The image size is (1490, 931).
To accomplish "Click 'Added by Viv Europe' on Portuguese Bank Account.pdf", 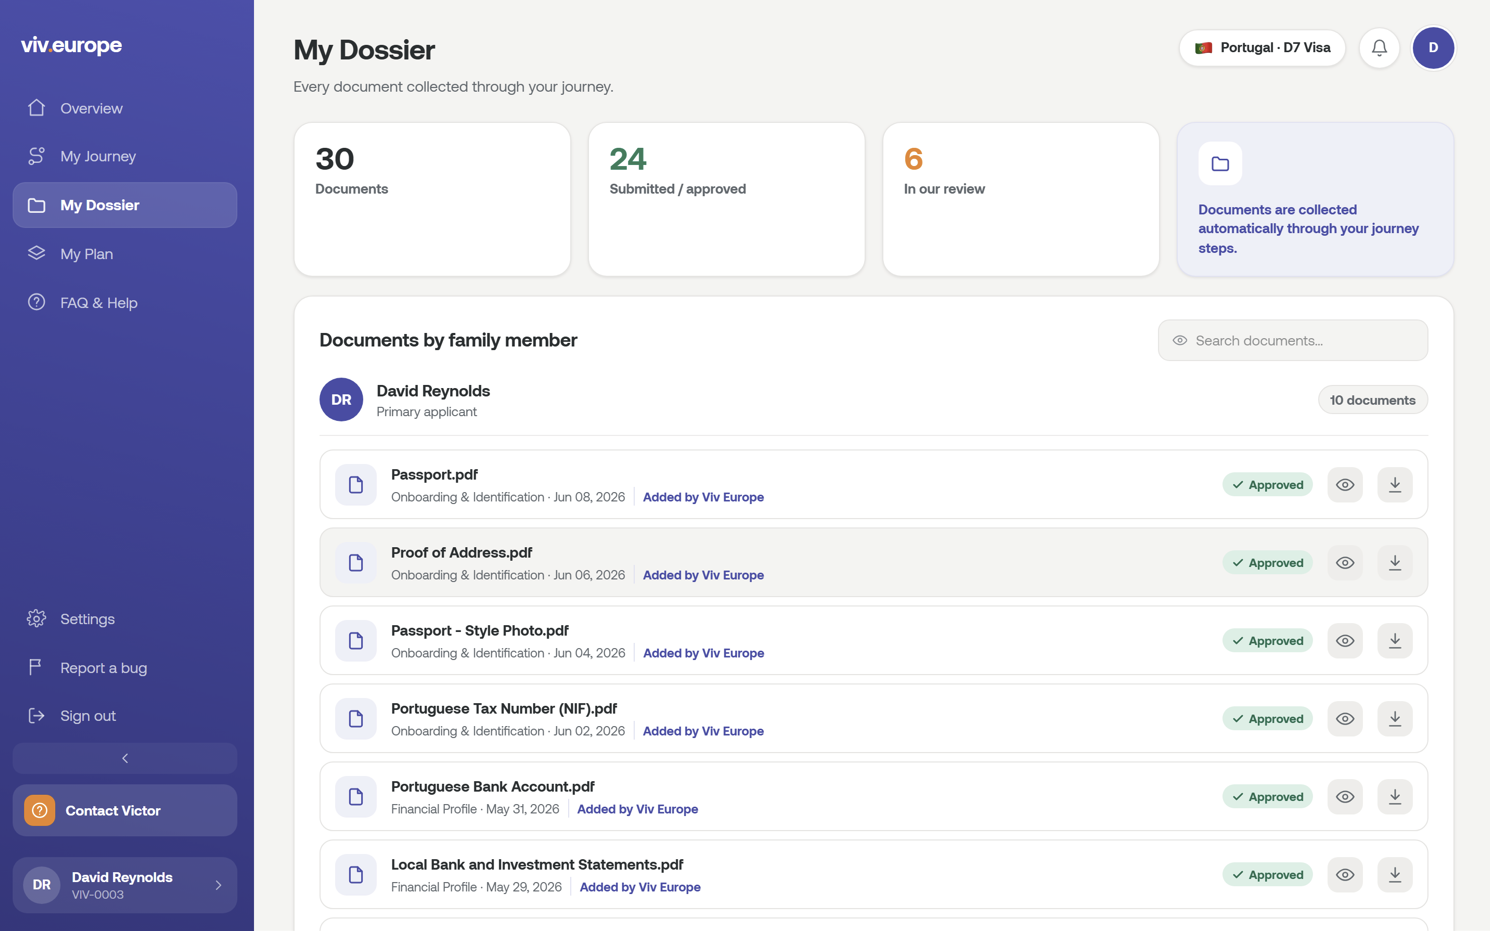I will (637, 809).
